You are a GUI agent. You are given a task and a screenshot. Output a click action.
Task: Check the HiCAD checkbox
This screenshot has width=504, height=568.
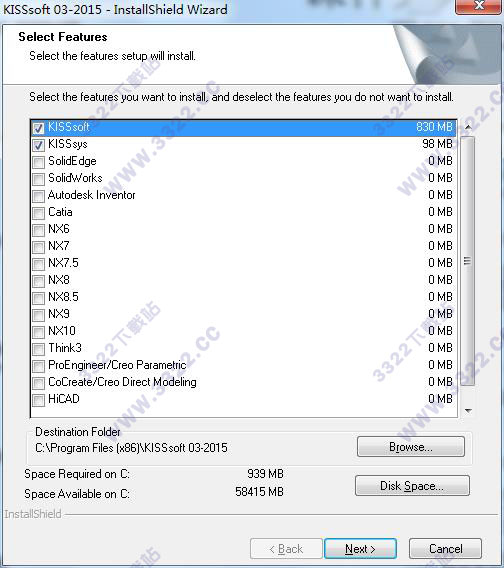tap(38, 401)
